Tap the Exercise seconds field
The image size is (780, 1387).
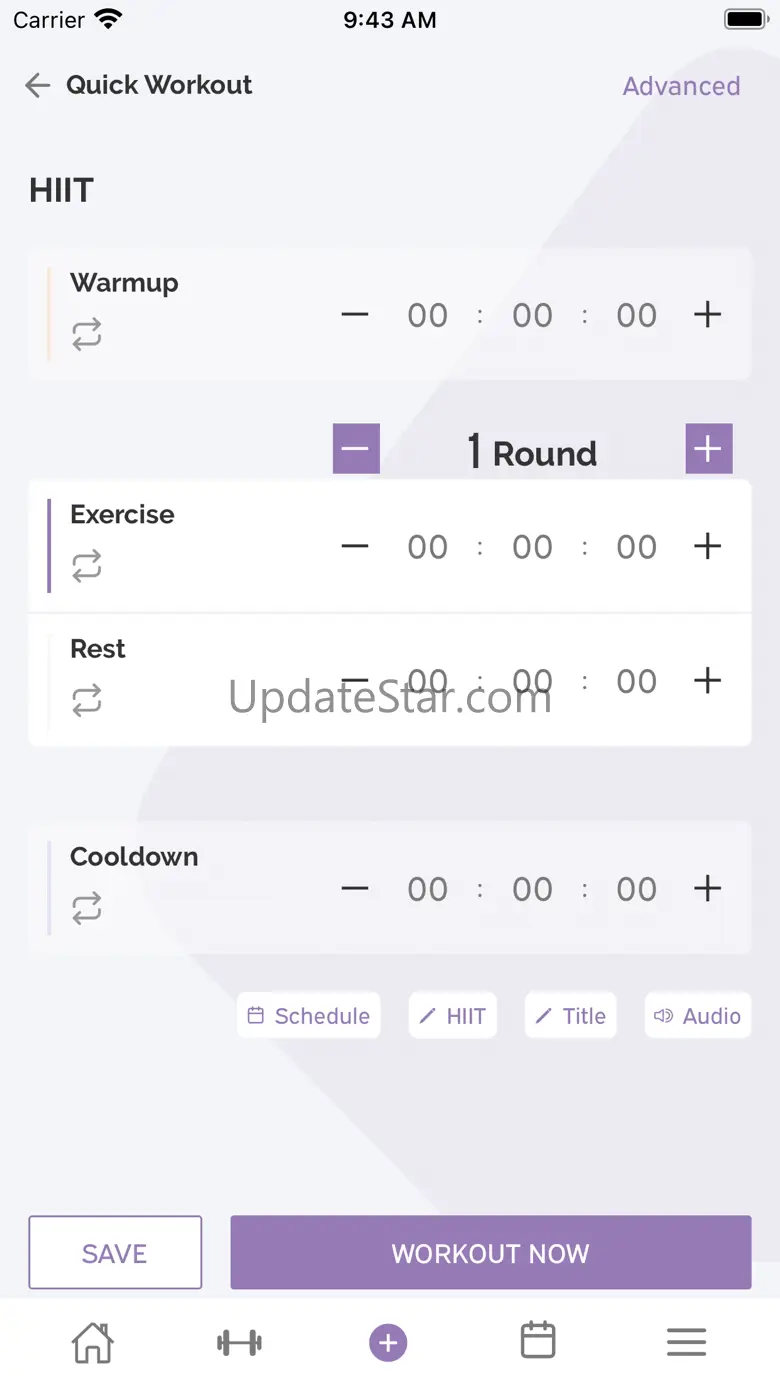pos(636,547)
